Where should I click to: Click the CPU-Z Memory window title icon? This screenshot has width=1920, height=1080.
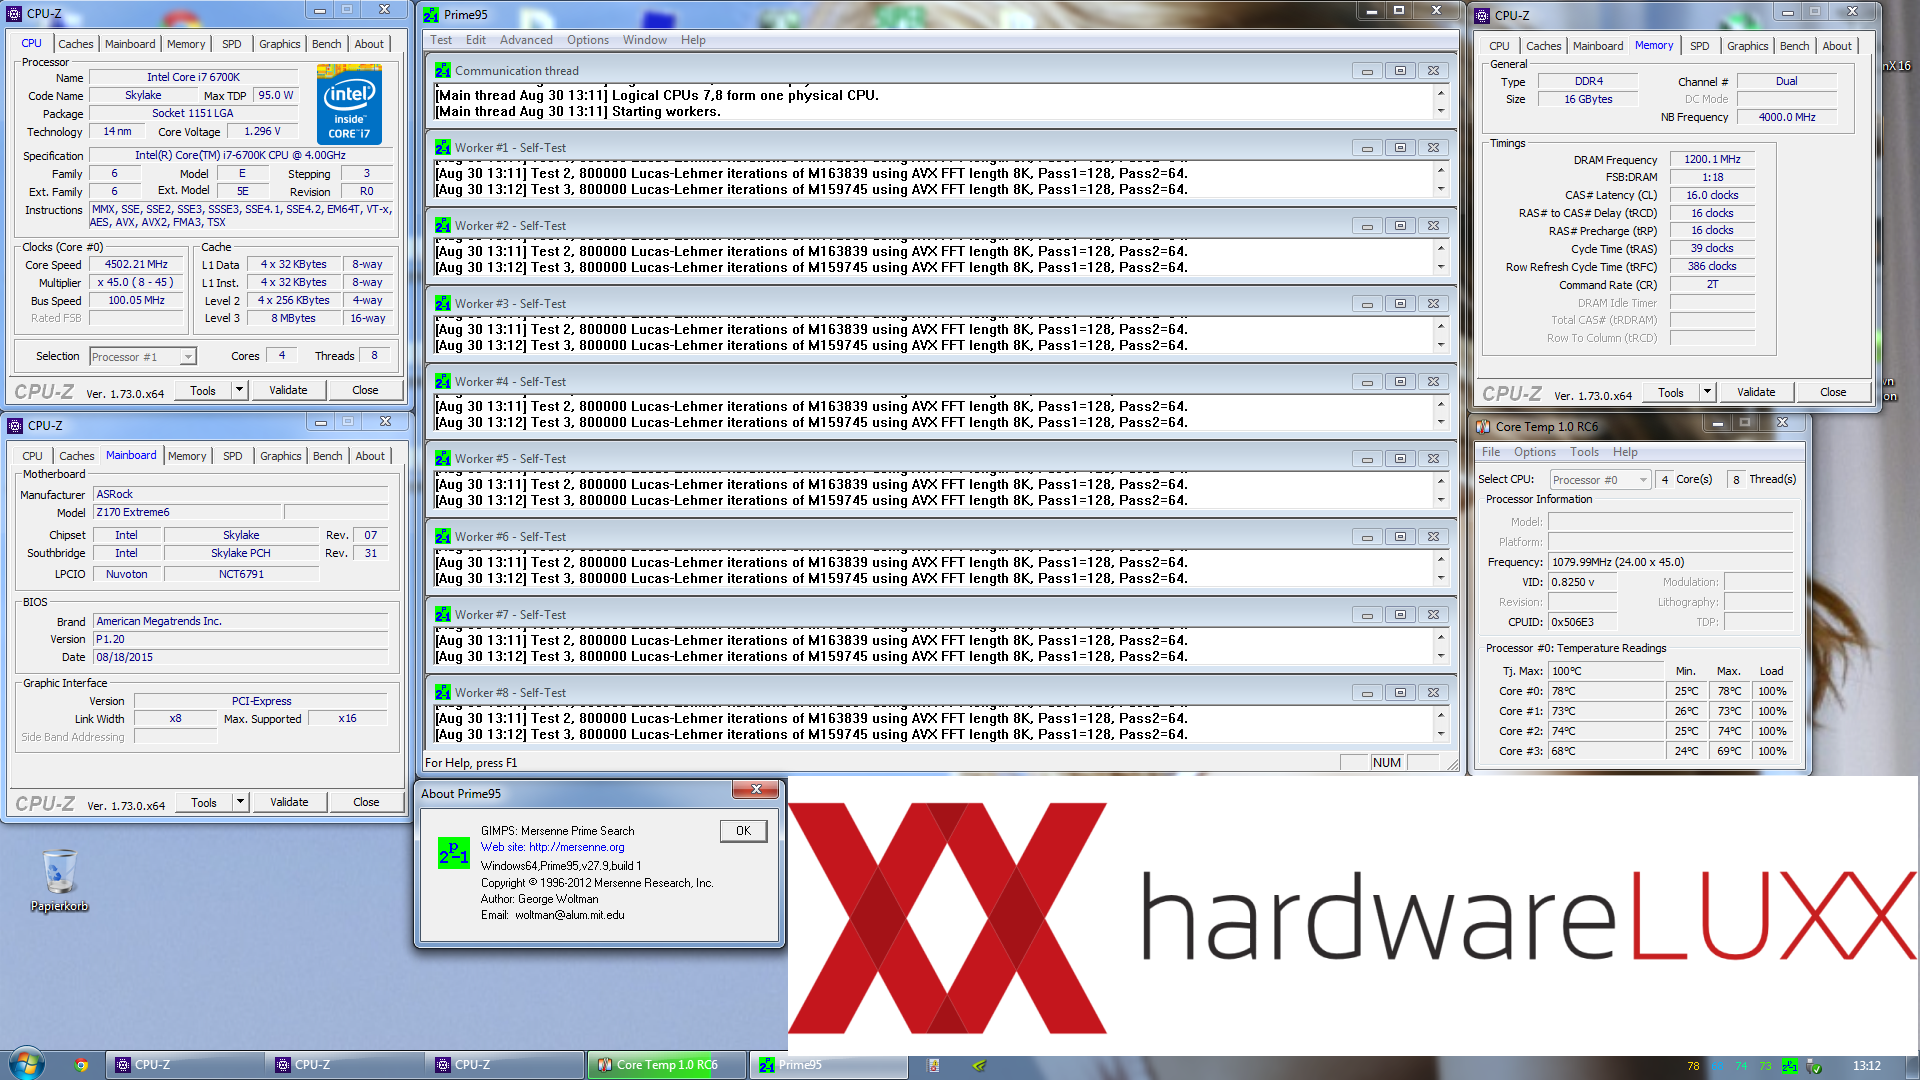pos(1483,16)
